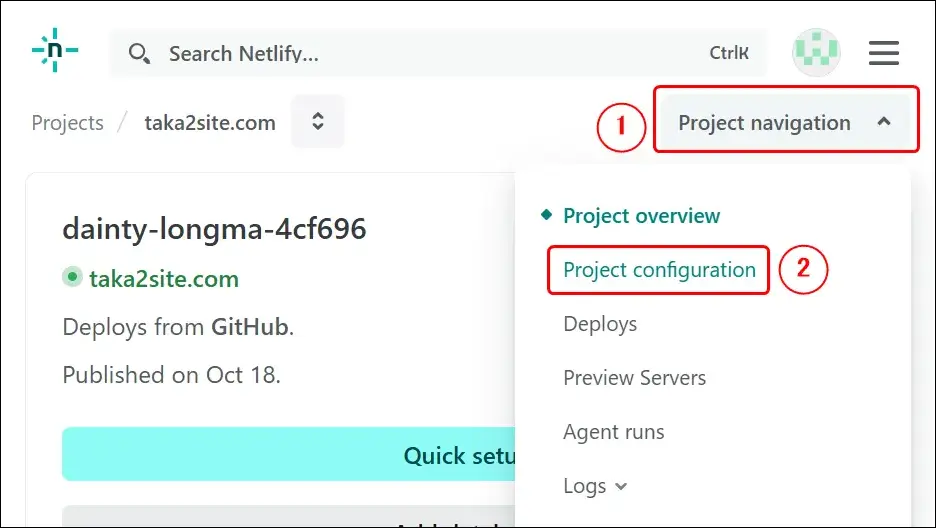Select Agent runs from the menu

pos(613,432)
